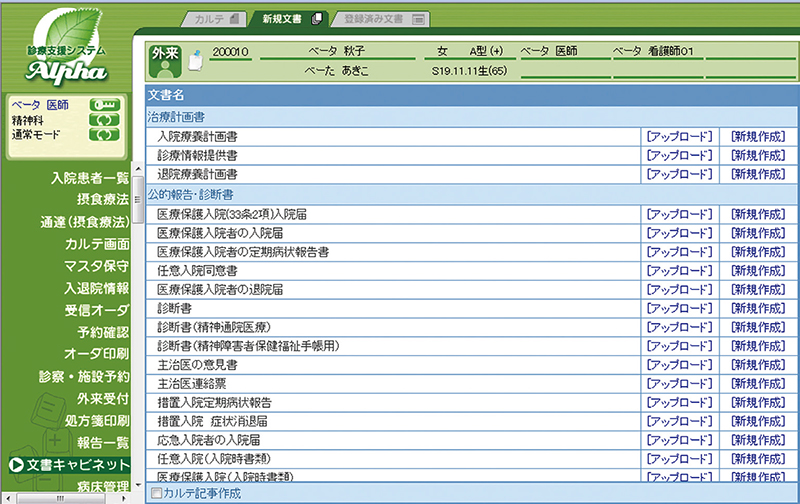
Task: Click the memo note icon beside patient ID
Action: 196,59
